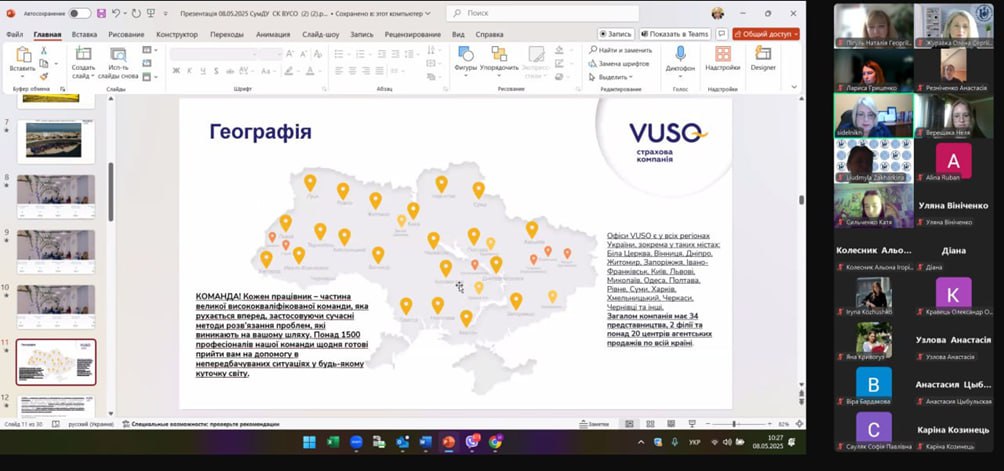Viewport: 1004px width, 471px height.
Task: Toggle the AutoSave (Автосохранение) switch
Action: coord(80,13)
